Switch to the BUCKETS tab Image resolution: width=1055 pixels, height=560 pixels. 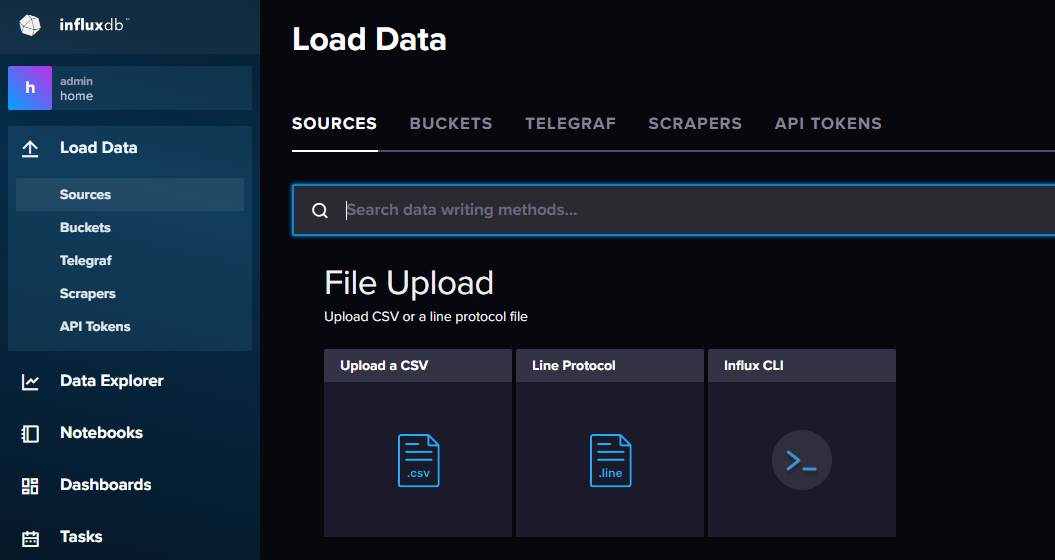coord(451,123)
